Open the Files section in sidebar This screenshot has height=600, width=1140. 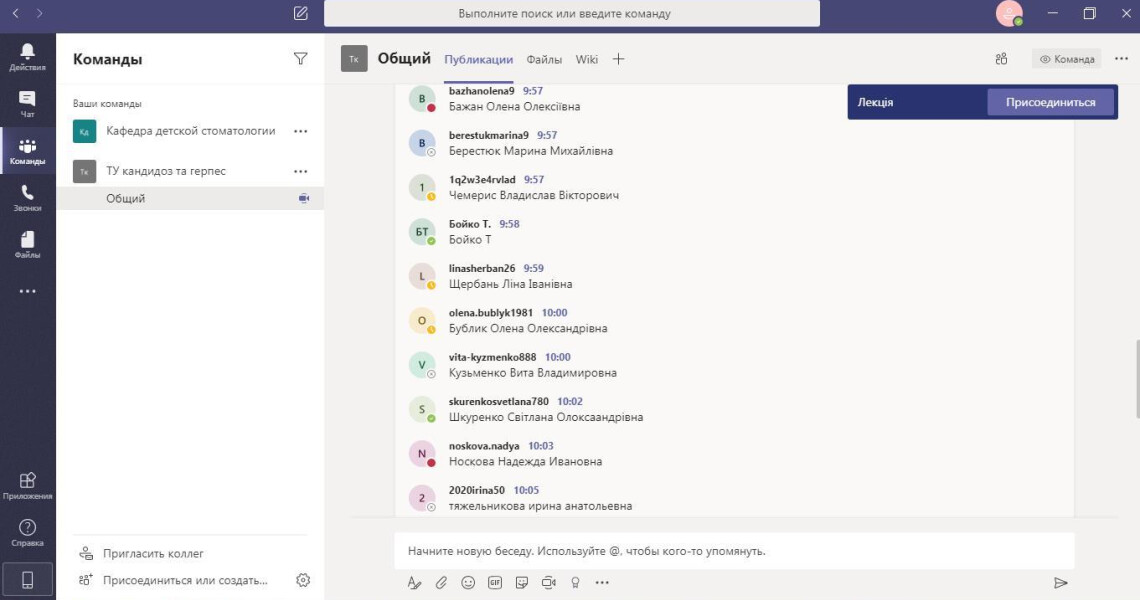coord(27,245)
